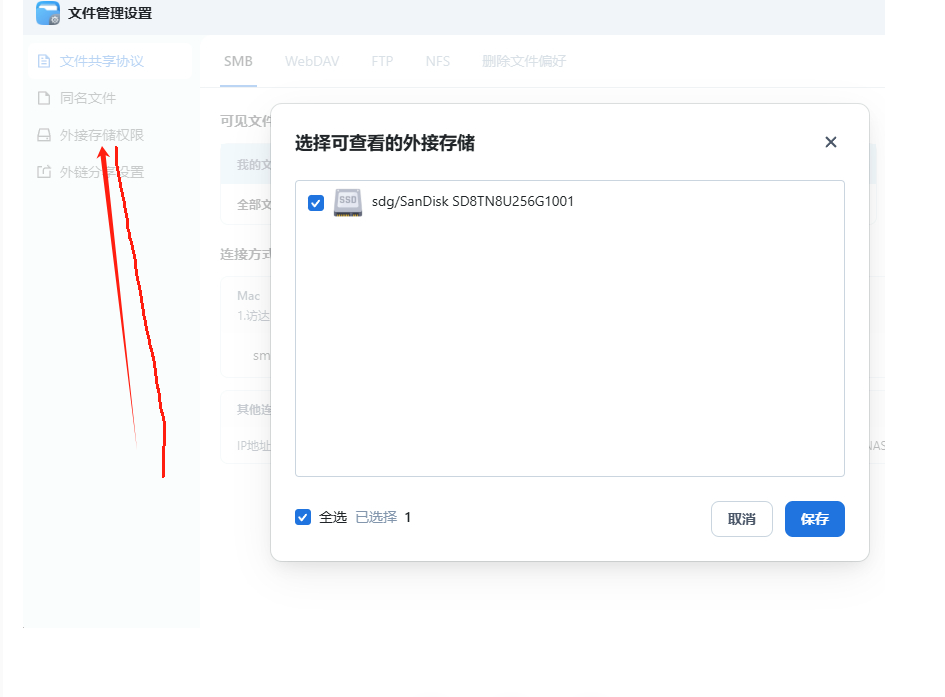Select the sdg/SanDisk SD8TN8U256G1001 device name

tap(472, 201)
